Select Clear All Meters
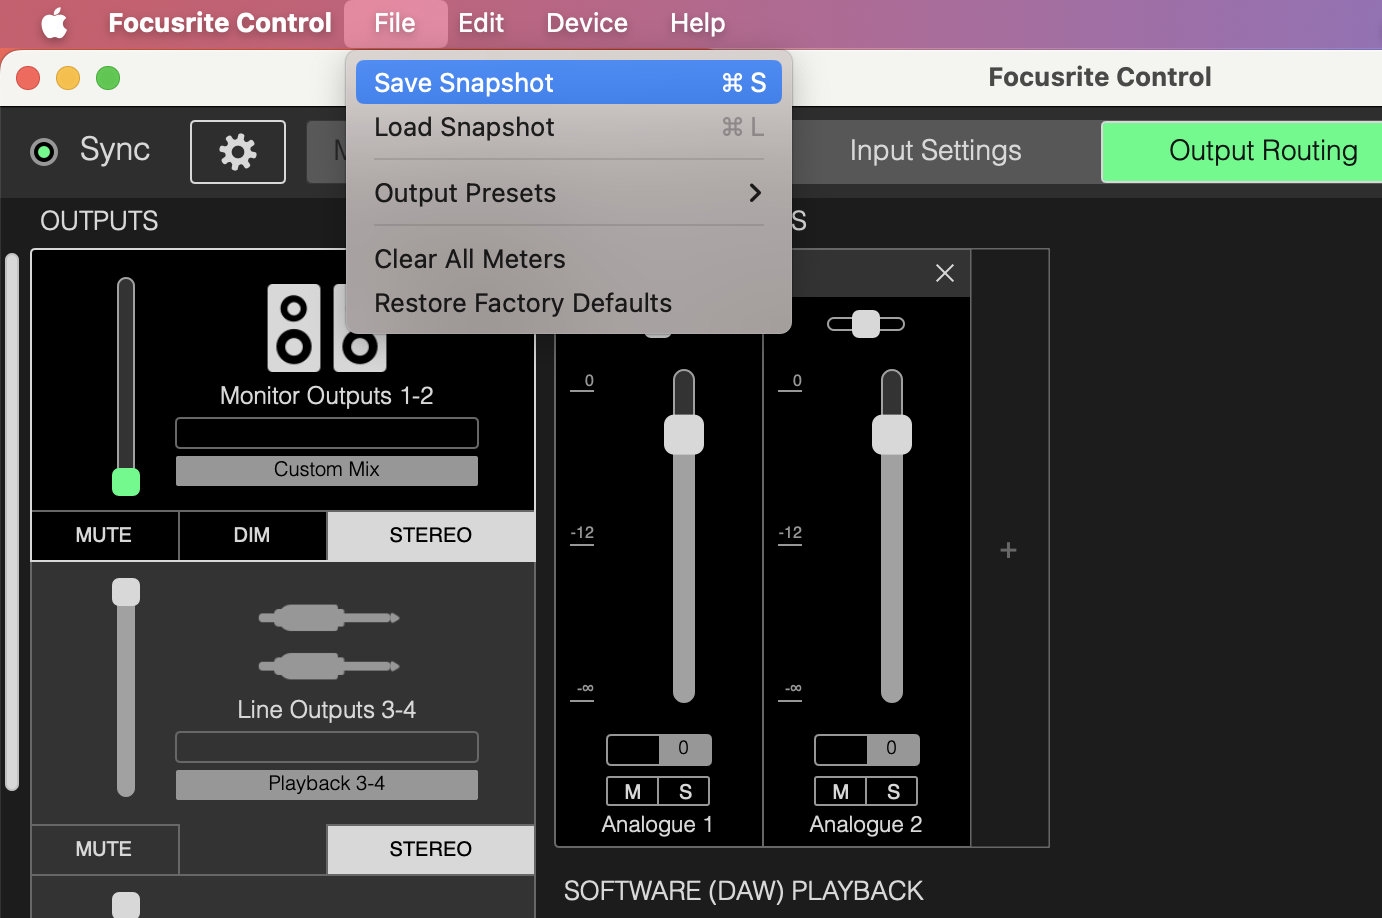 tap(569, 259)
